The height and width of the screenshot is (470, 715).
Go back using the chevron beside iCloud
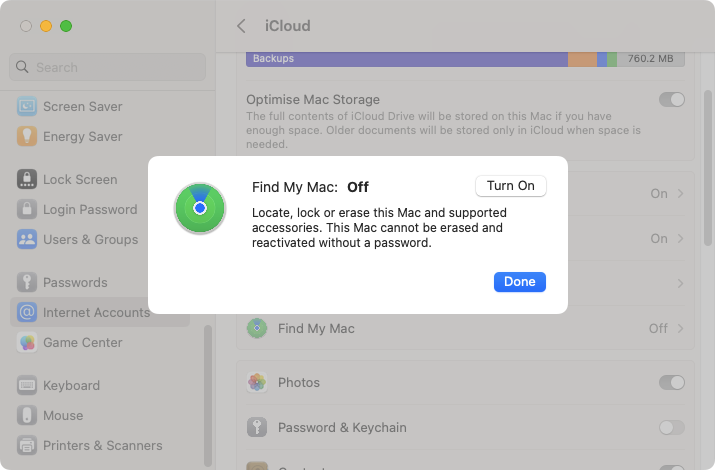[241, 26]
